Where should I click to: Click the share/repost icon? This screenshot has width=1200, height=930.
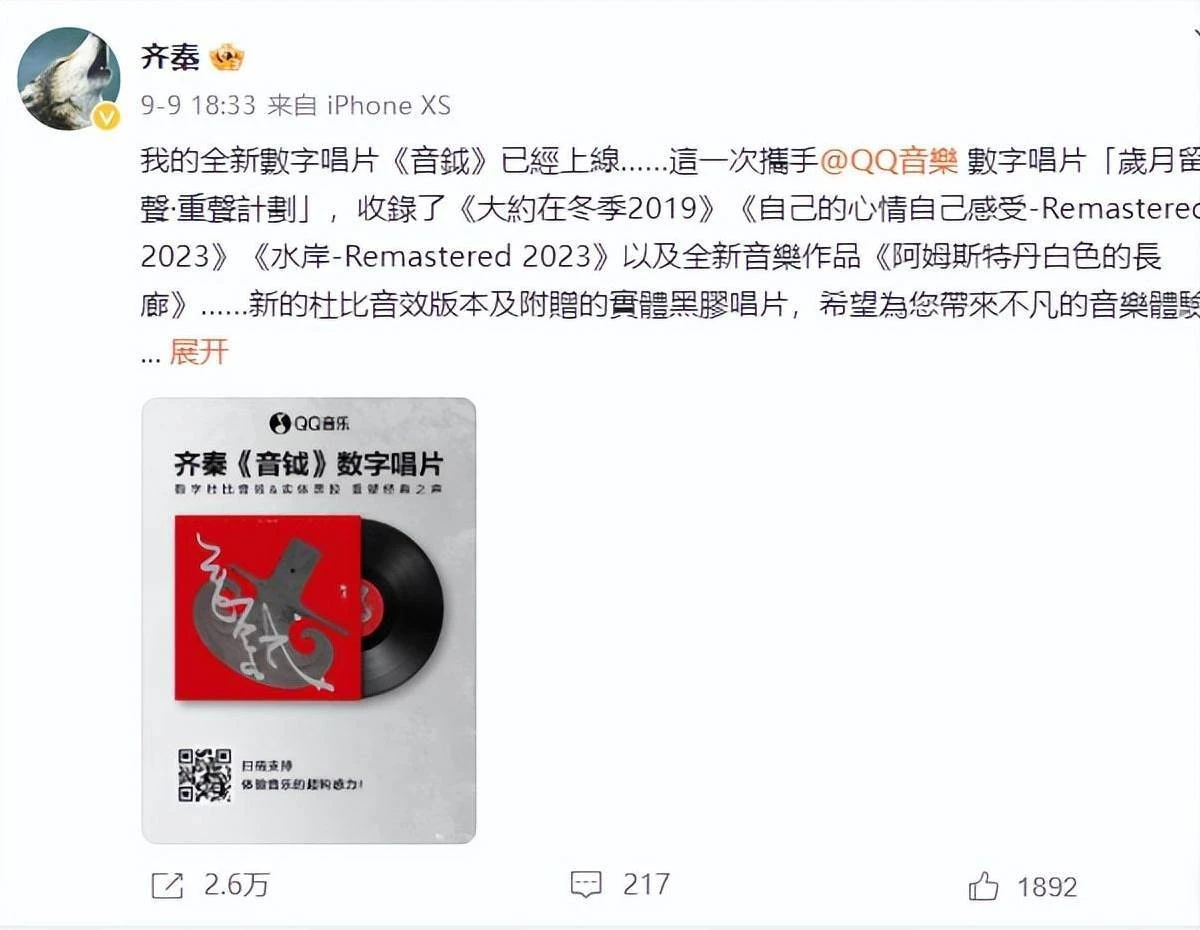[167, 885]
